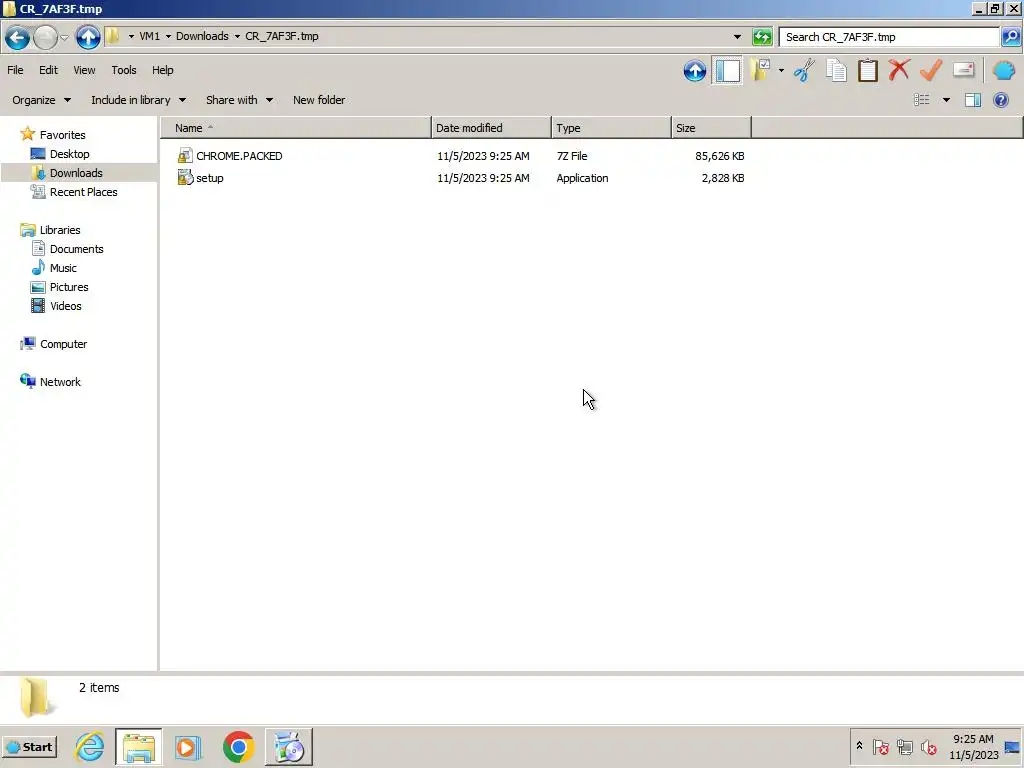
Task: Sort by the Name column header
Action: (296, 128)
